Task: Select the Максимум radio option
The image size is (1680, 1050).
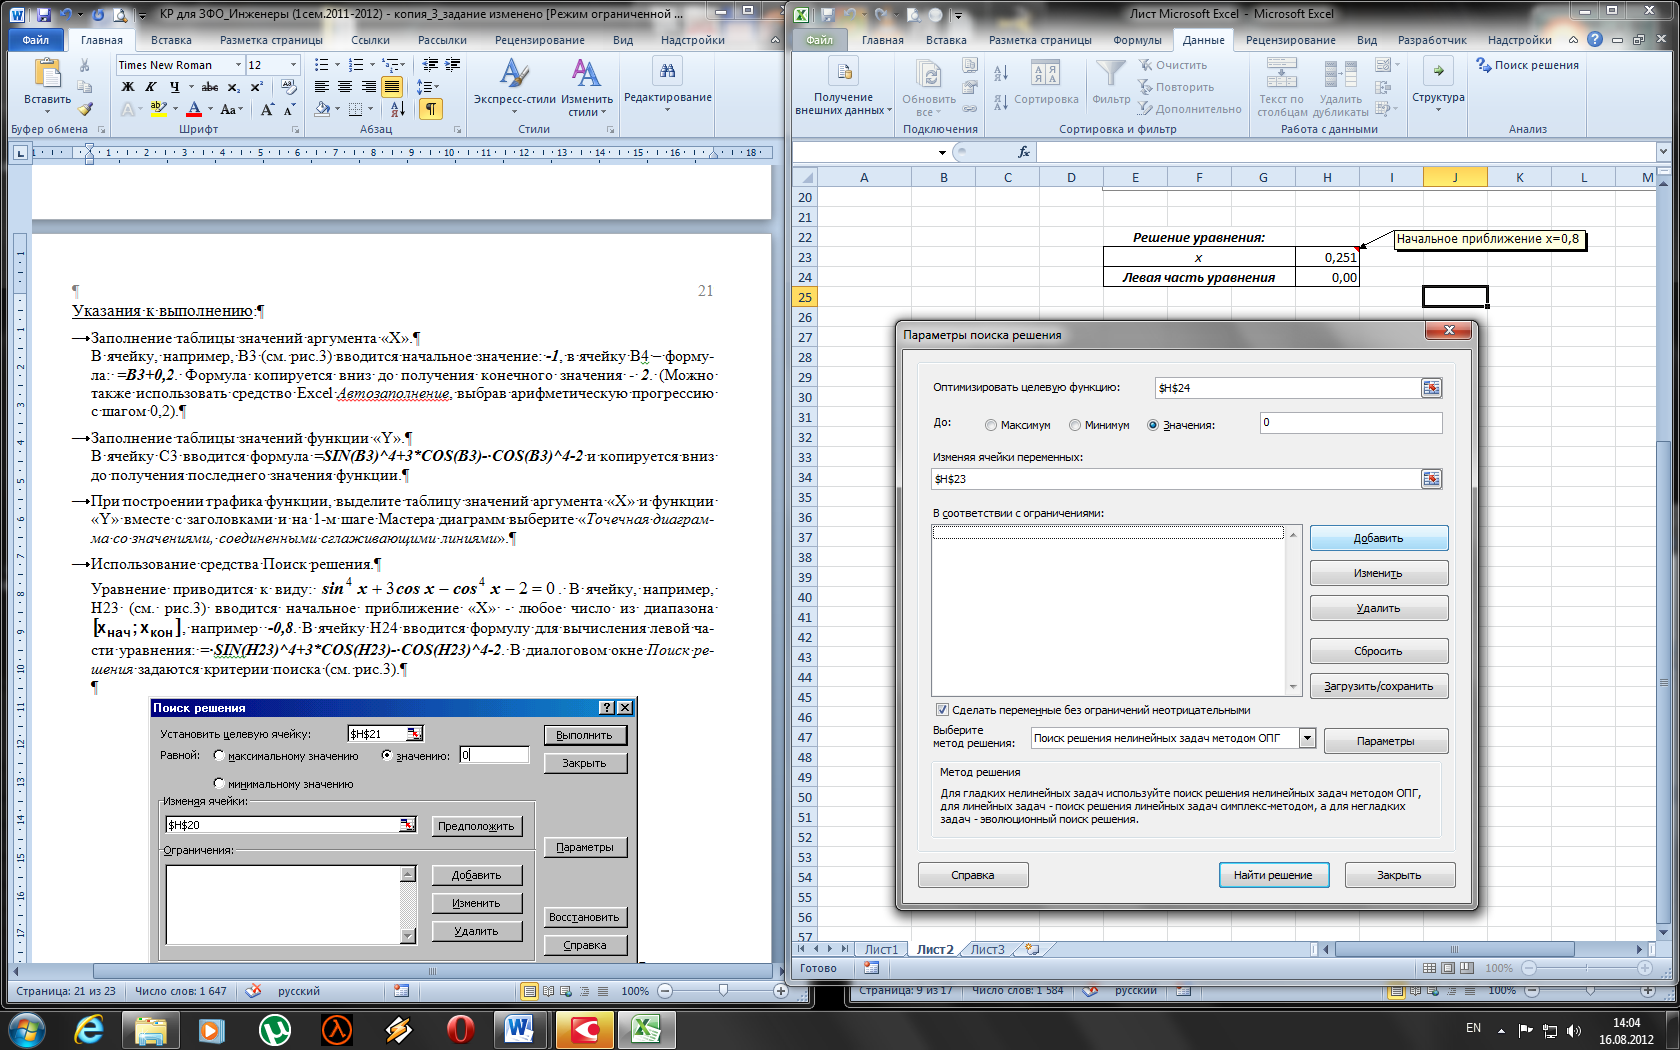Action: tap(991, 425)
